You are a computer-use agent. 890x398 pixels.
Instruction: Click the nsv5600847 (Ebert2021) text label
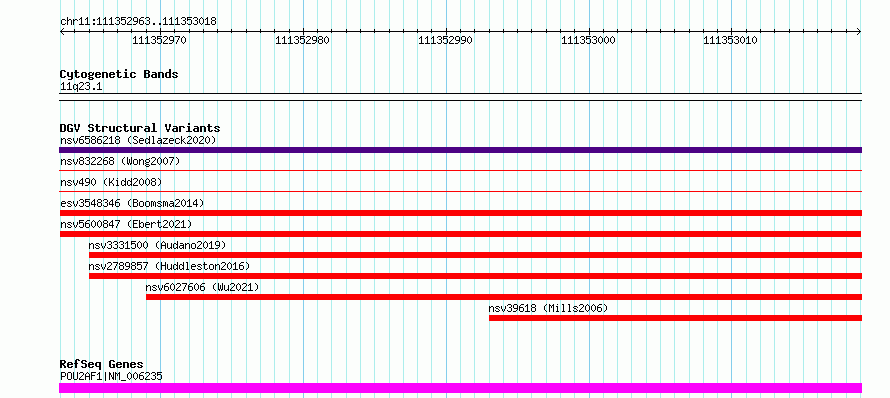click(126, 224)
